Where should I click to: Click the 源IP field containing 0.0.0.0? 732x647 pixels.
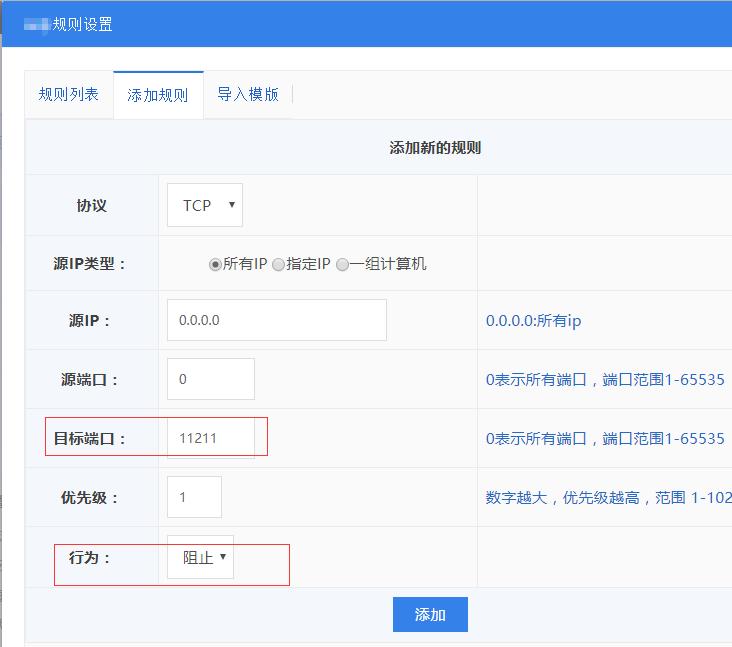276,320
